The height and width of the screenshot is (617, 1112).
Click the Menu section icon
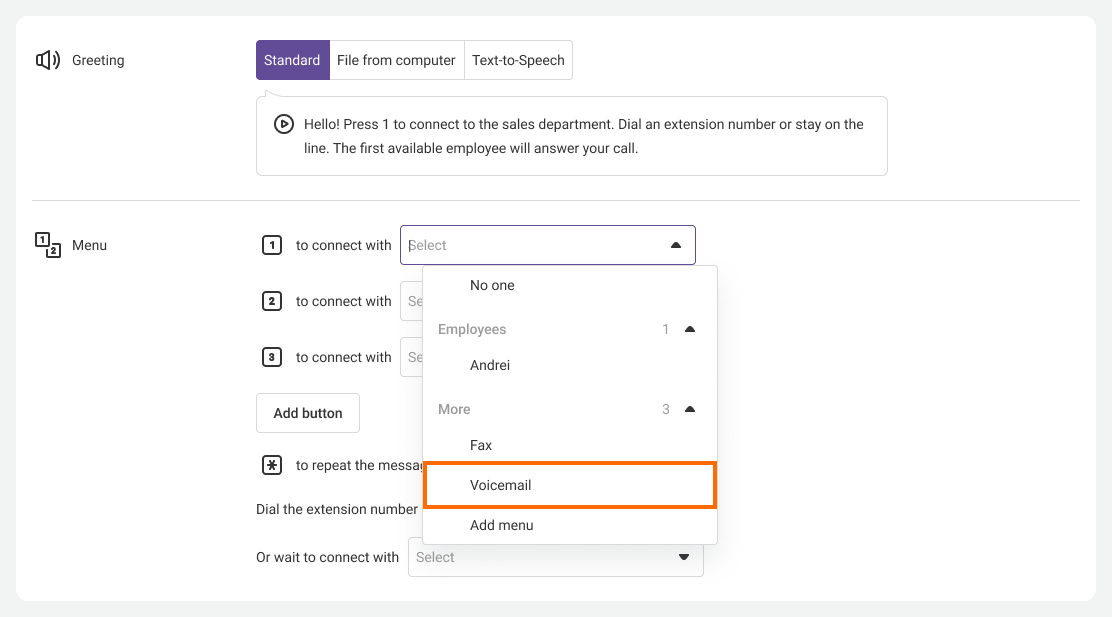click(x=48, y=245)
